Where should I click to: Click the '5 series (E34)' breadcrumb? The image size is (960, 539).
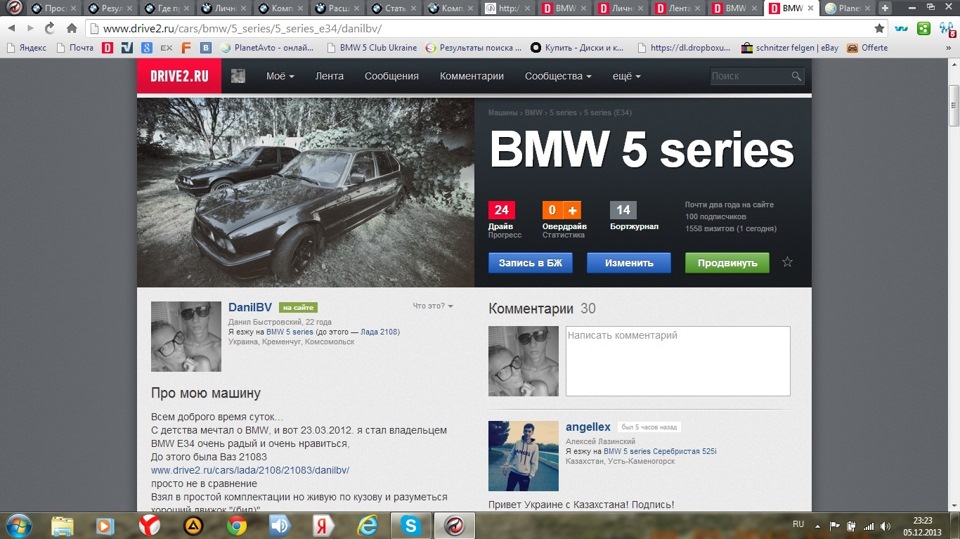(x=607, y=113)
